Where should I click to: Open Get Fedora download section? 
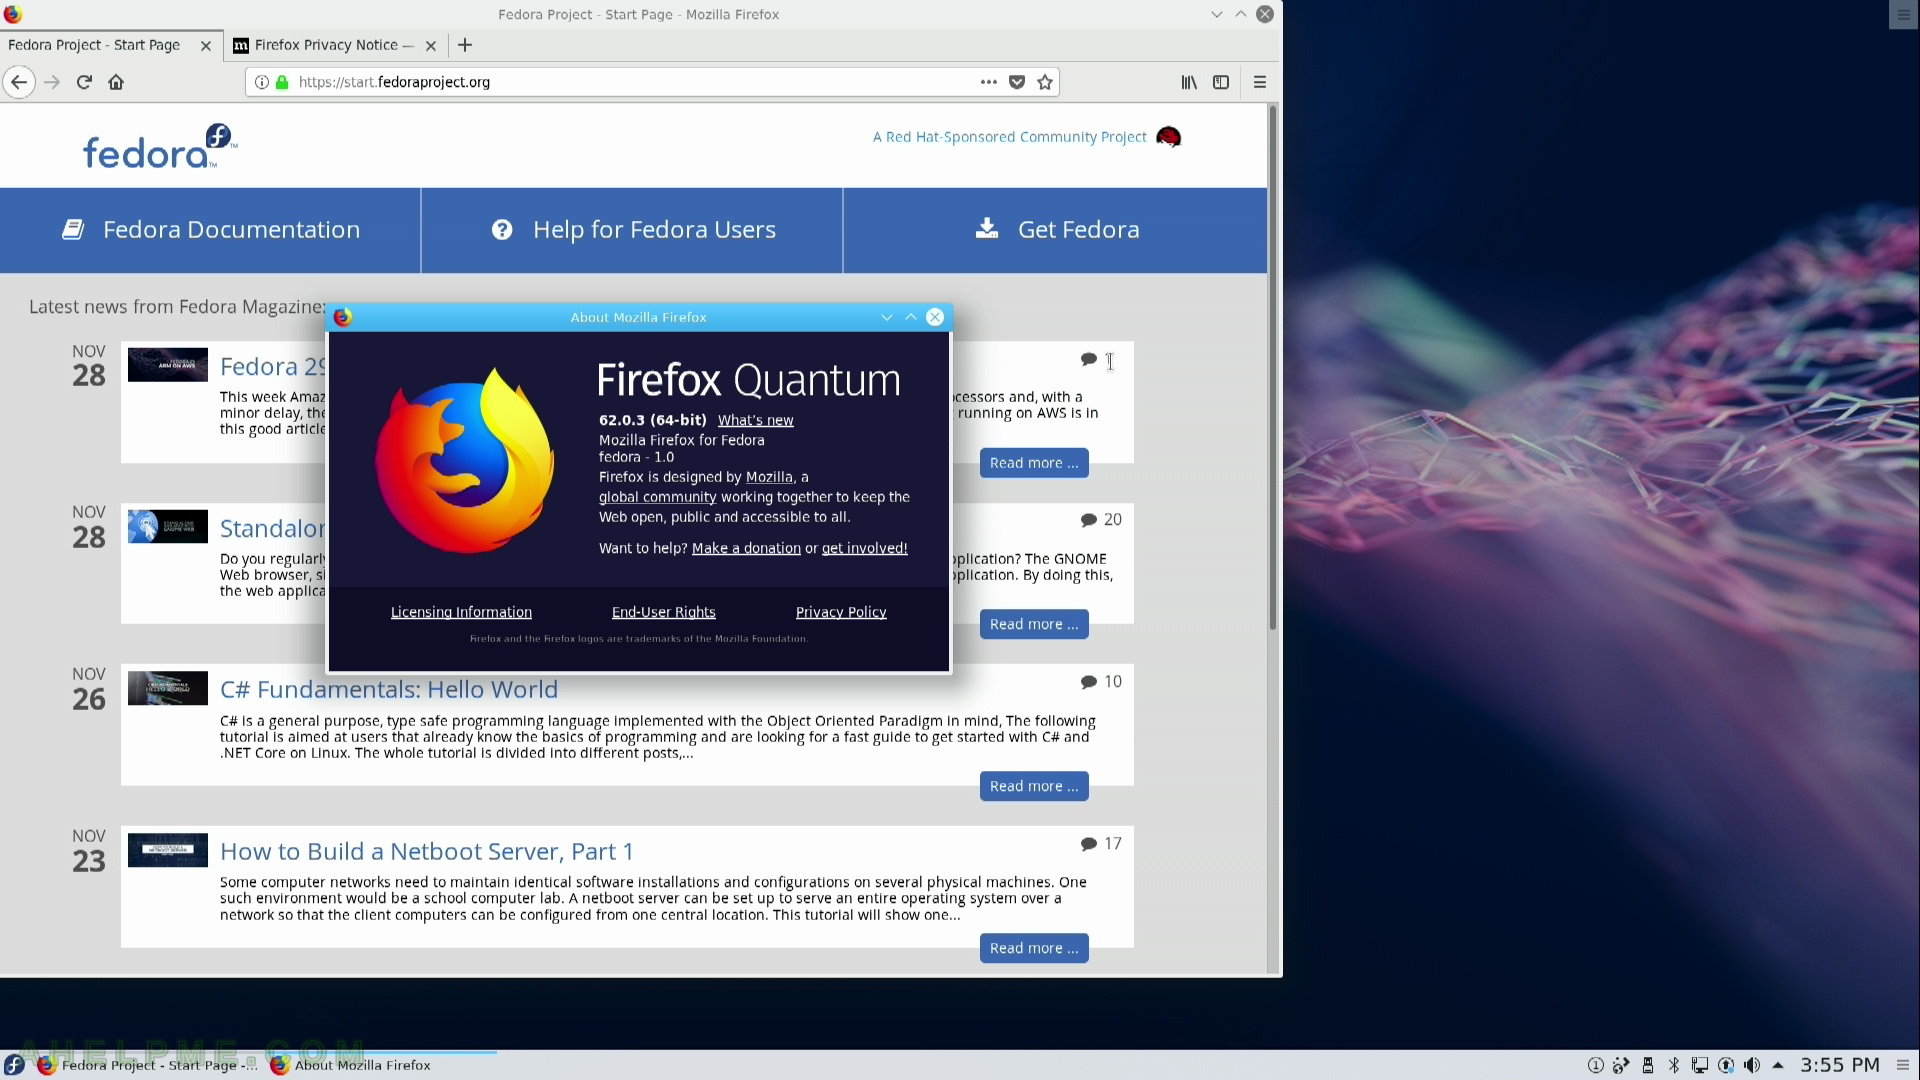(1056, 230)
